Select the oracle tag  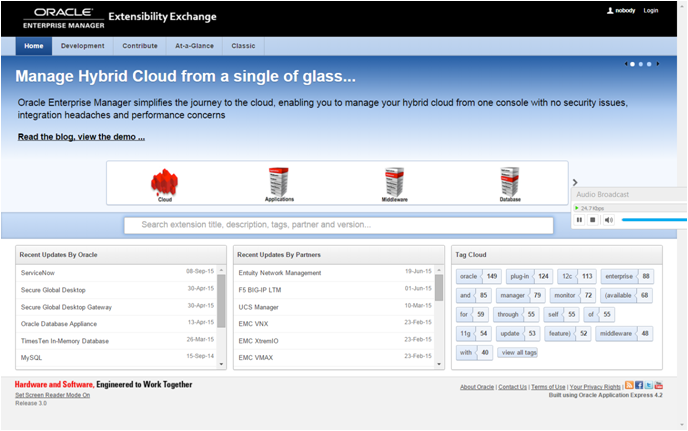[x=478, y=277]
